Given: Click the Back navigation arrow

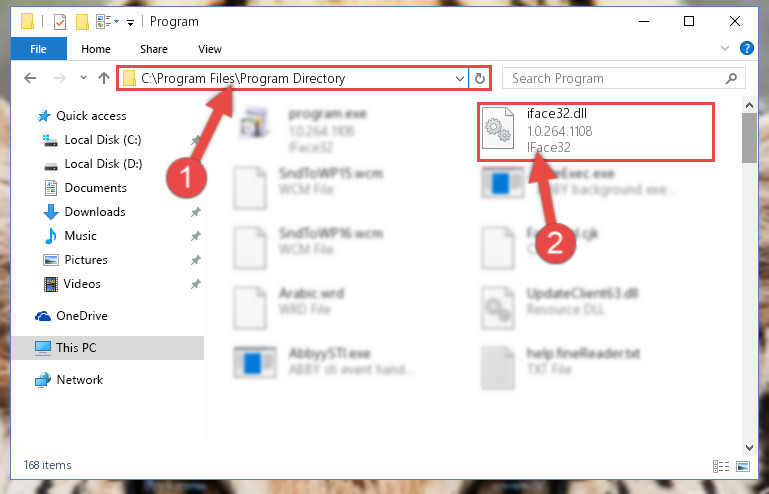Looking at the screenshot, I should pyautogui.click(x=30, y=78).
